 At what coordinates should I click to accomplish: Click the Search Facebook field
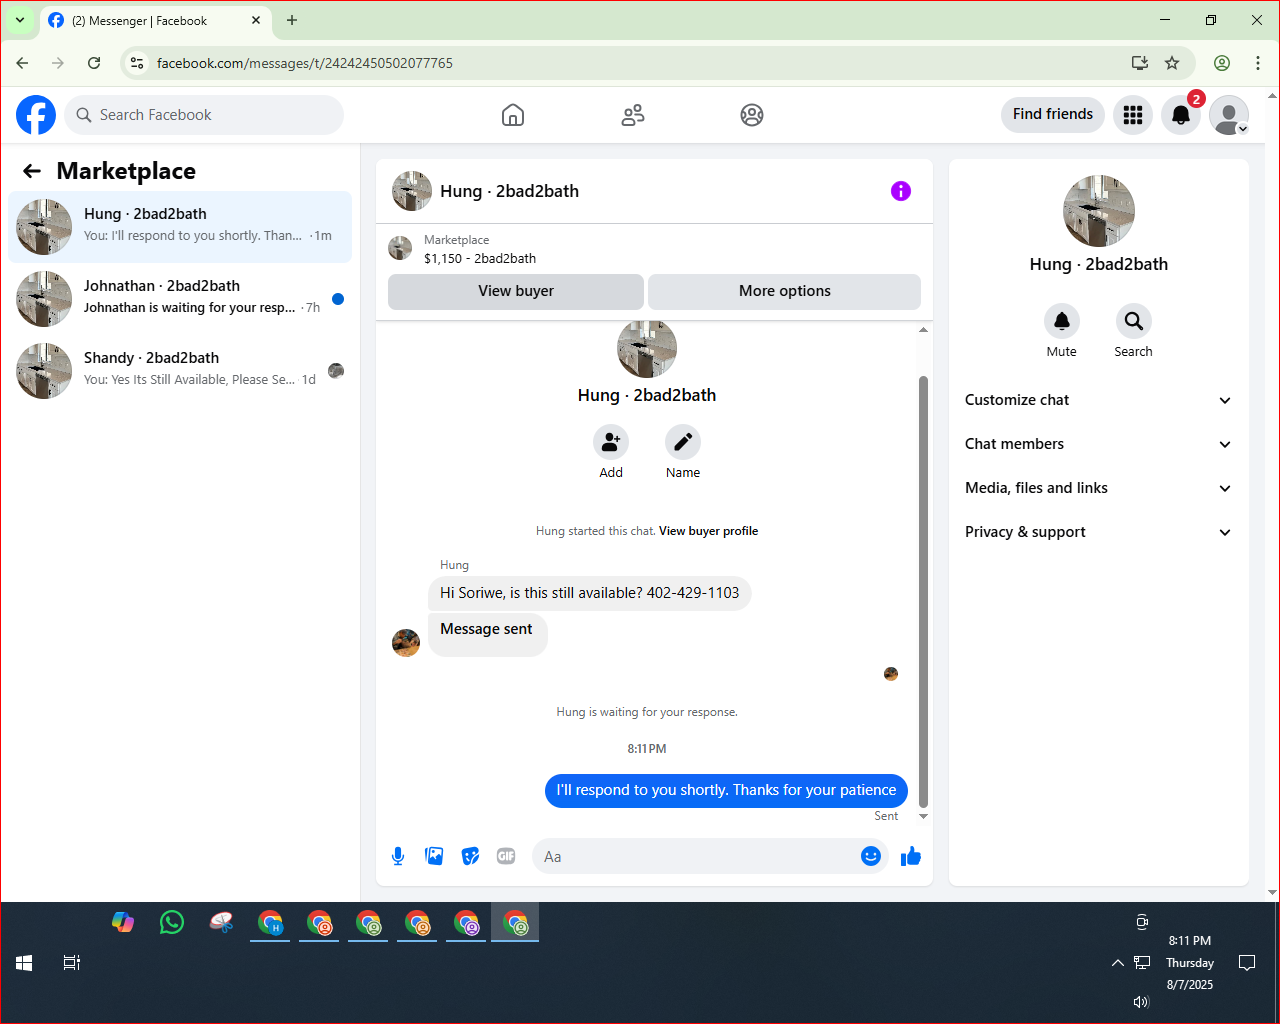tap(204, 115)
